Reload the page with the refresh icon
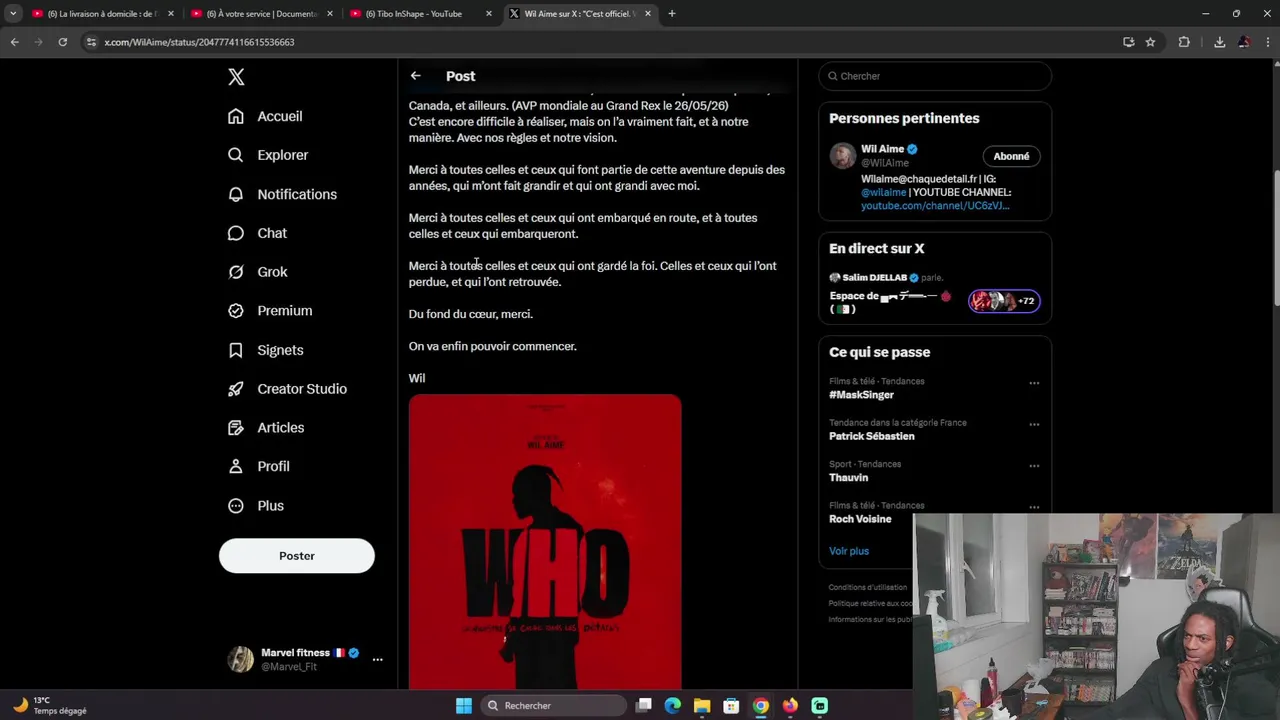Screen dimensions: 1280x720 (x=62, y=42)
